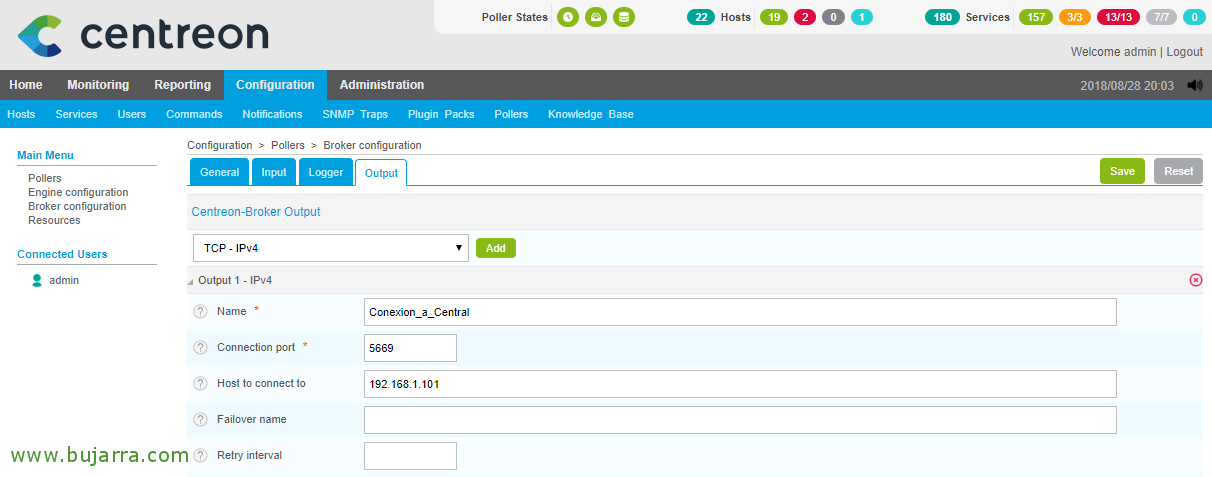Focus the Name input field
Screen dimensions: 1212x477
click(x=740, y=312)
